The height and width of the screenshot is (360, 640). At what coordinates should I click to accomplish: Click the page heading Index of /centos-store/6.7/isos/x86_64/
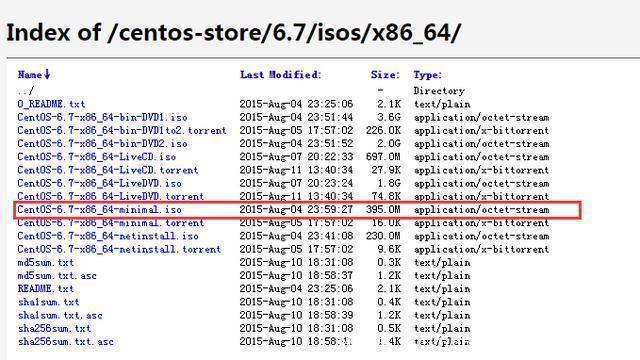[233, 33]
